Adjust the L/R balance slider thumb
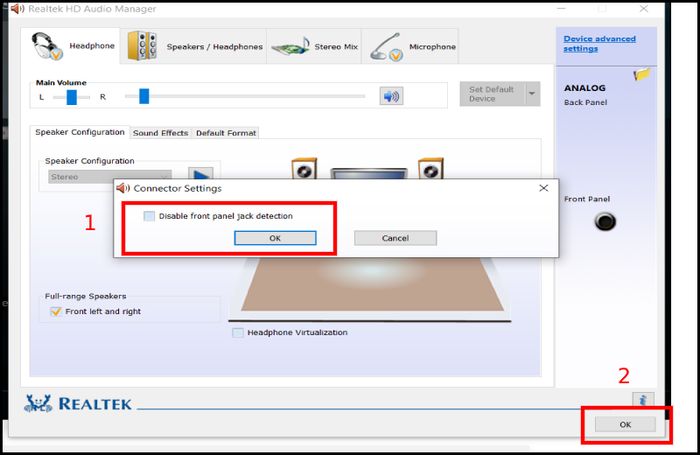 pyautogui.click(x=71, y=97)
